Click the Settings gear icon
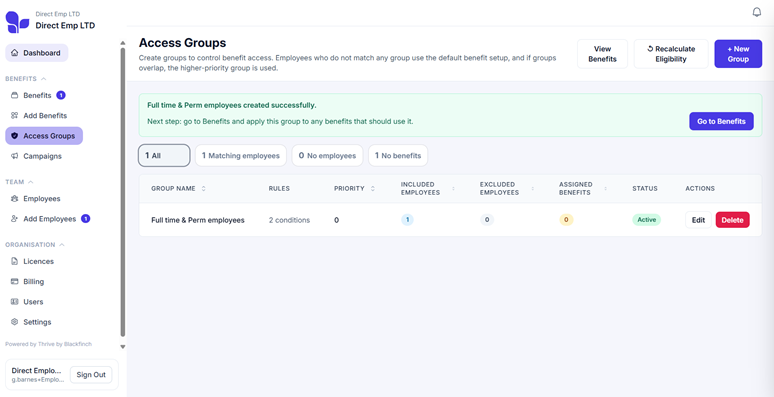This screenshot has height=397, width=774. coord(14,322)
